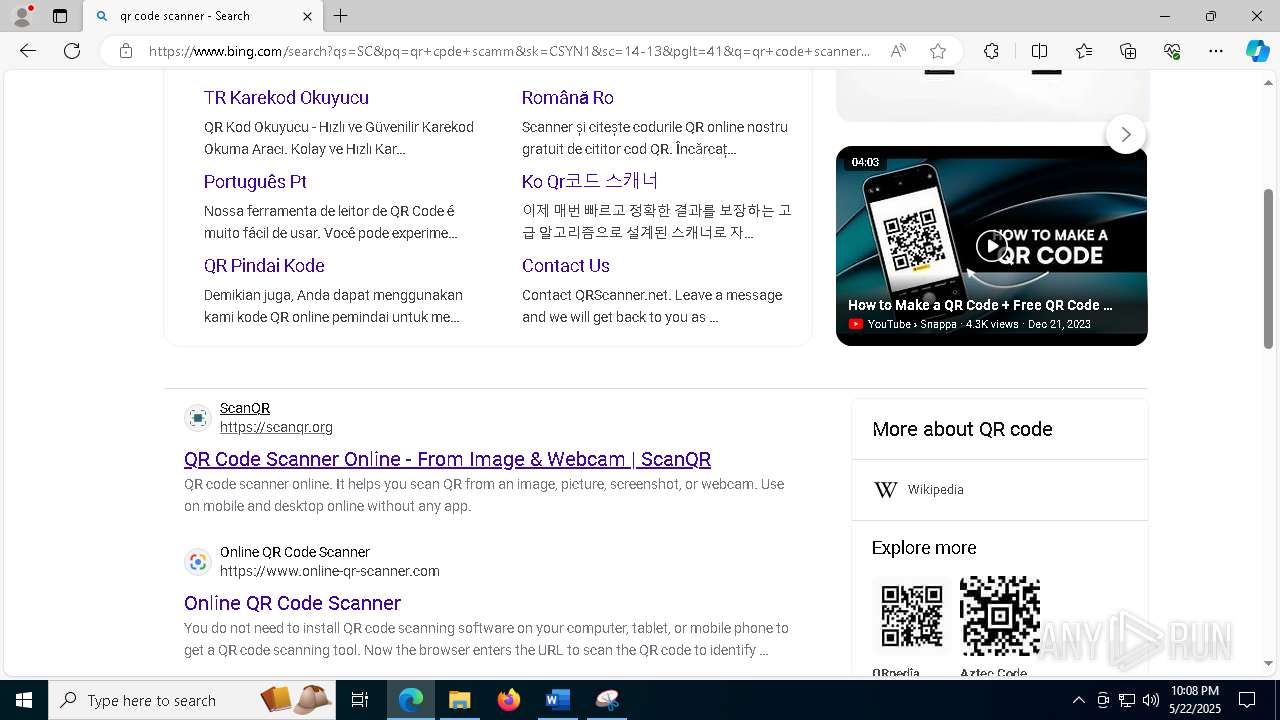The height and width of the screenshot is (720, 1280).
Task: Open the Settings and more menu
Action: point(1216,51)
